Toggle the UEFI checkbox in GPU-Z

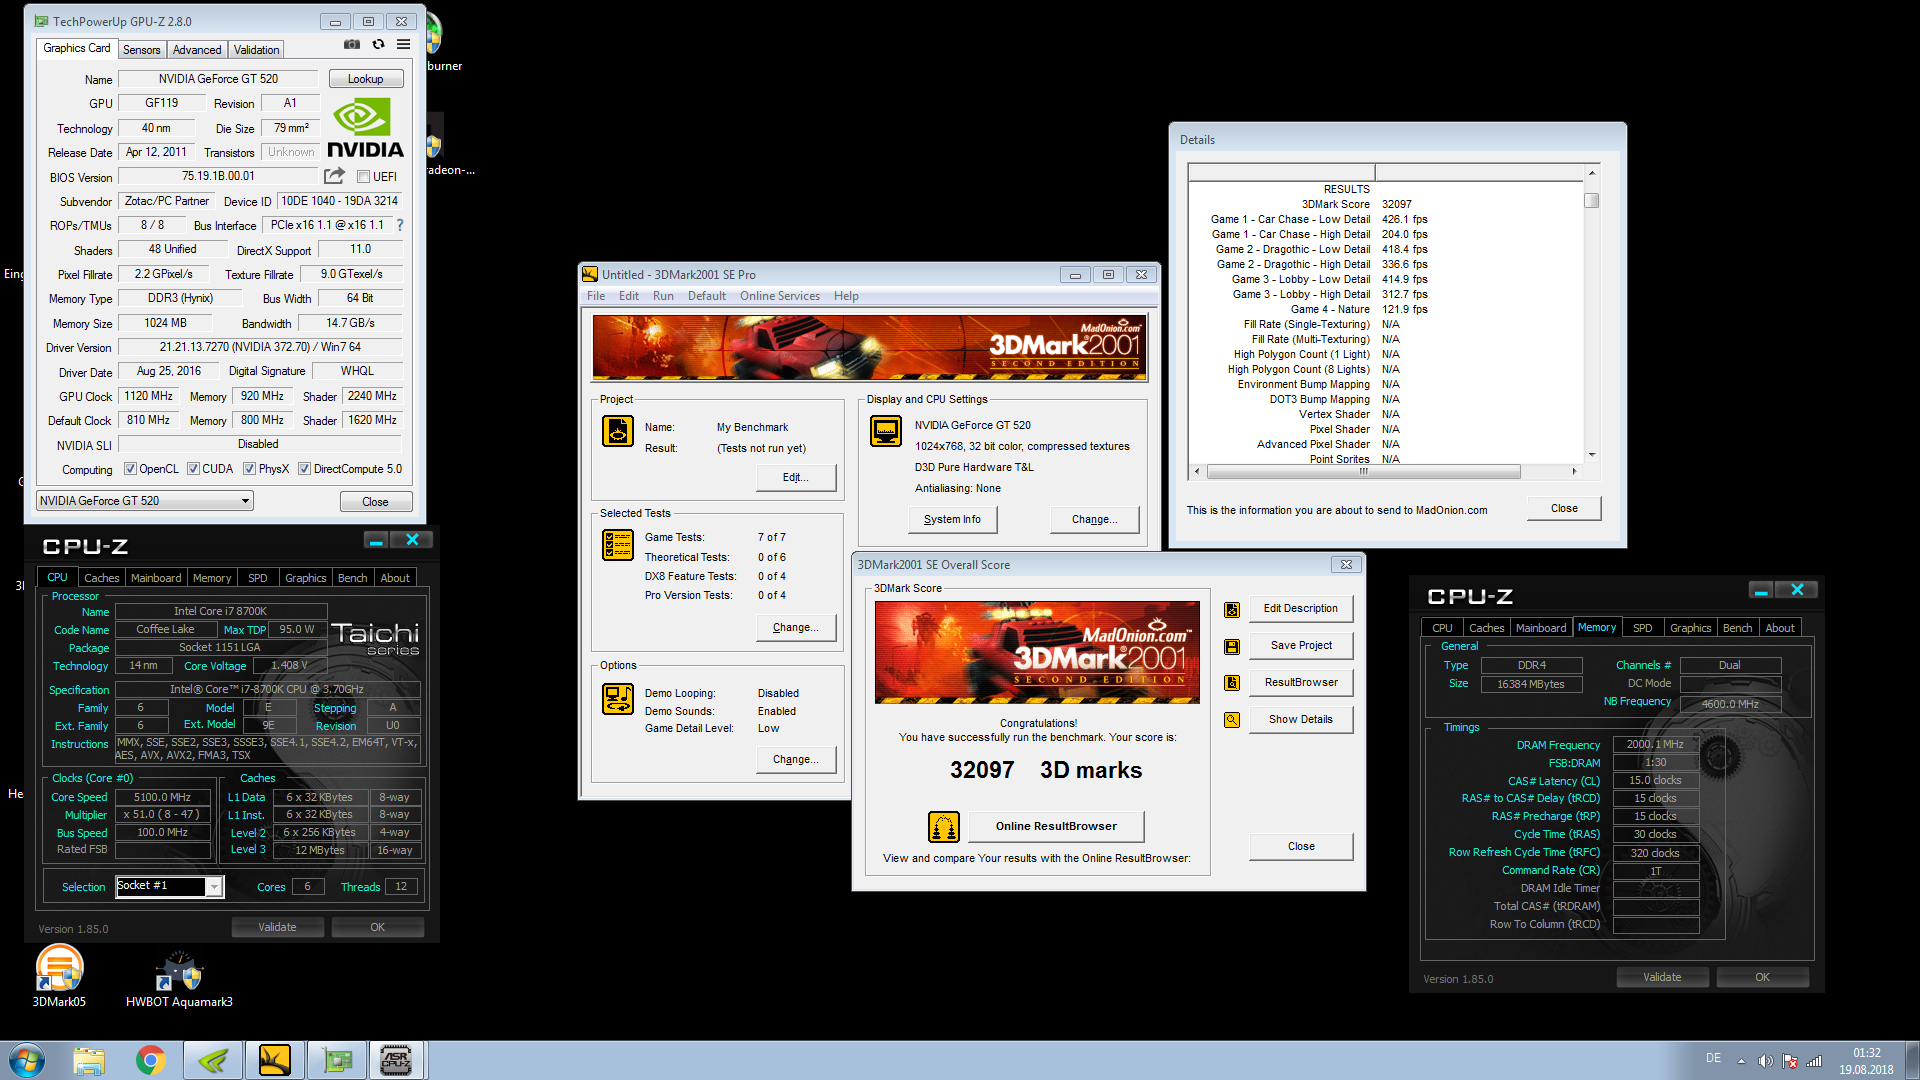tap(363, 177)
